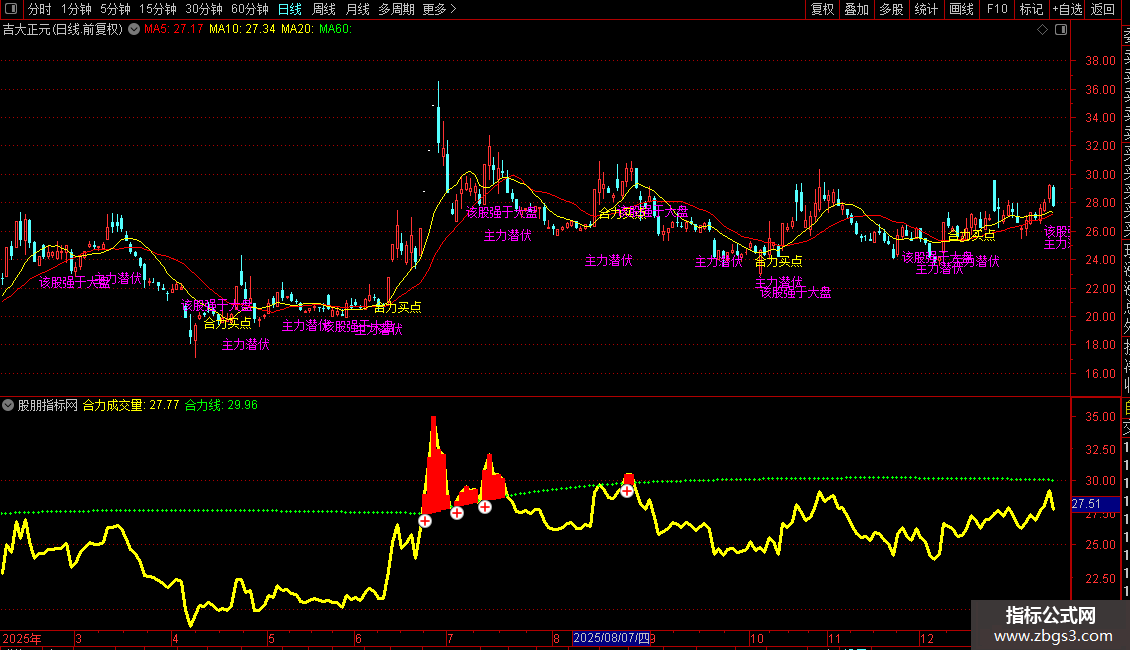Switch to the 分时 chart tab
The width and height of the screenshot is (1130, 650).
pos(40,9)
